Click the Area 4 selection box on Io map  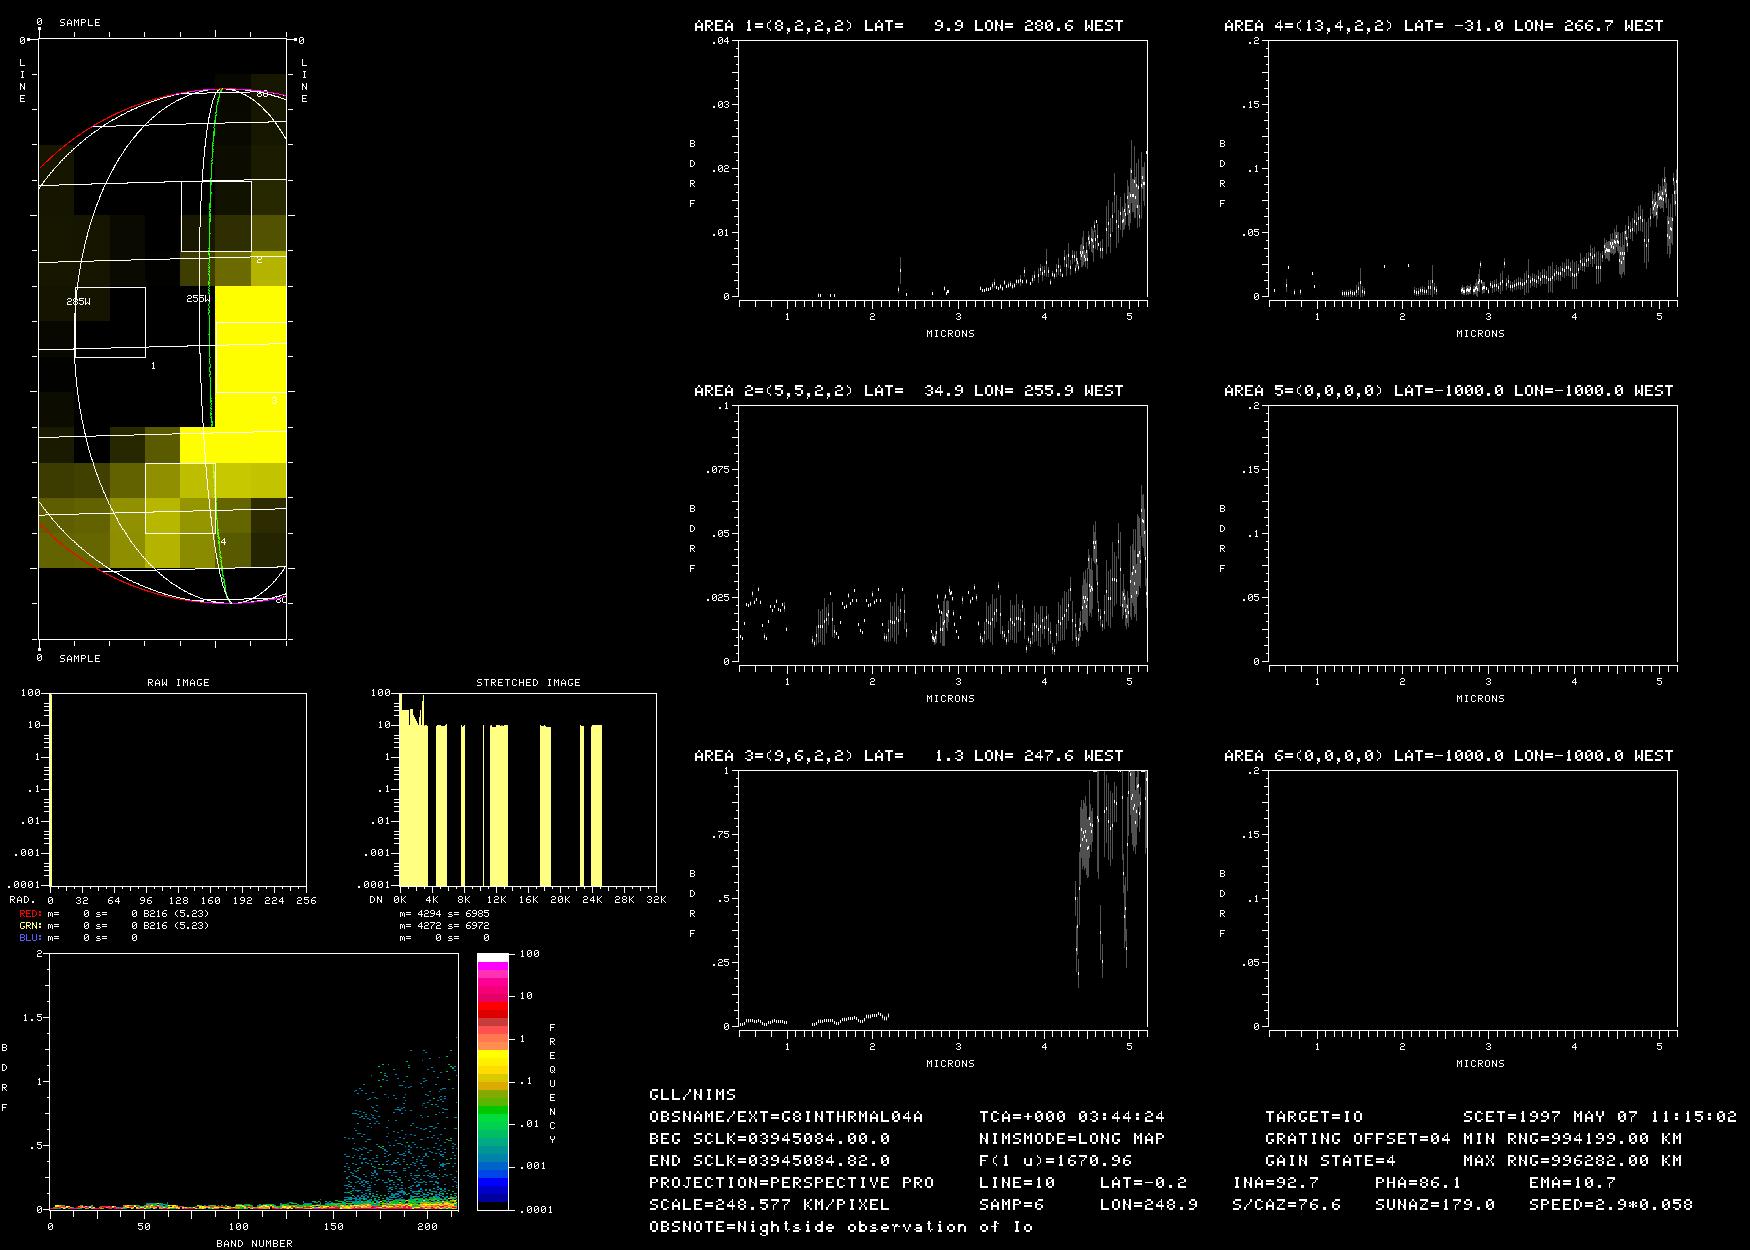(x=180, y=498)
